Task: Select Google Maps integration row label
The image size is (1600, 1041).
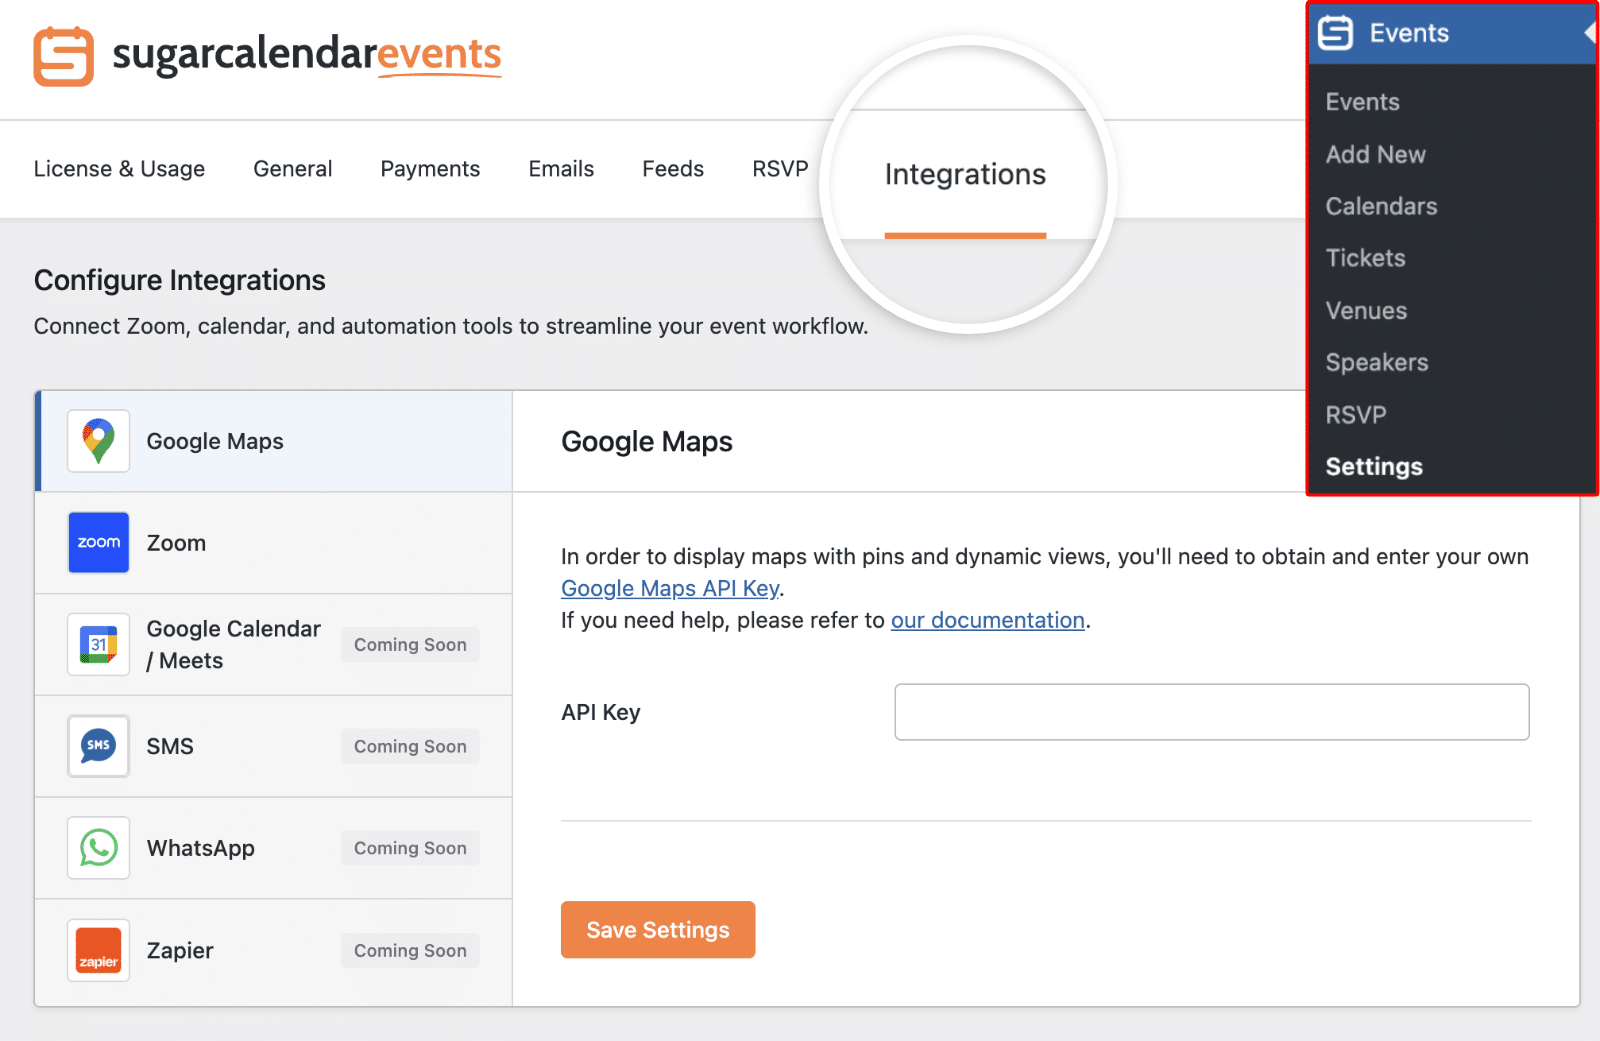Action: (215, 441)
